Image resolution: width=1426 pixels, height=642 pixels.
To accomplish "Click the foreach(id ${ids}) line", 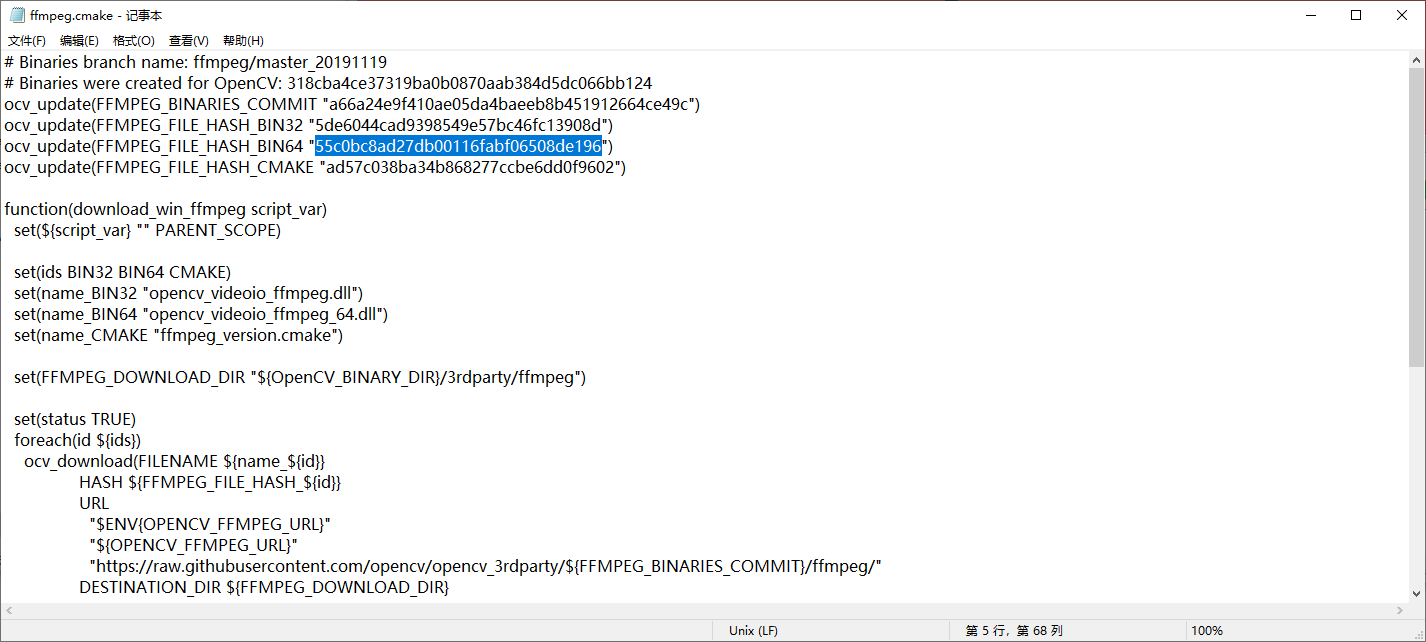I will [78, 439].
